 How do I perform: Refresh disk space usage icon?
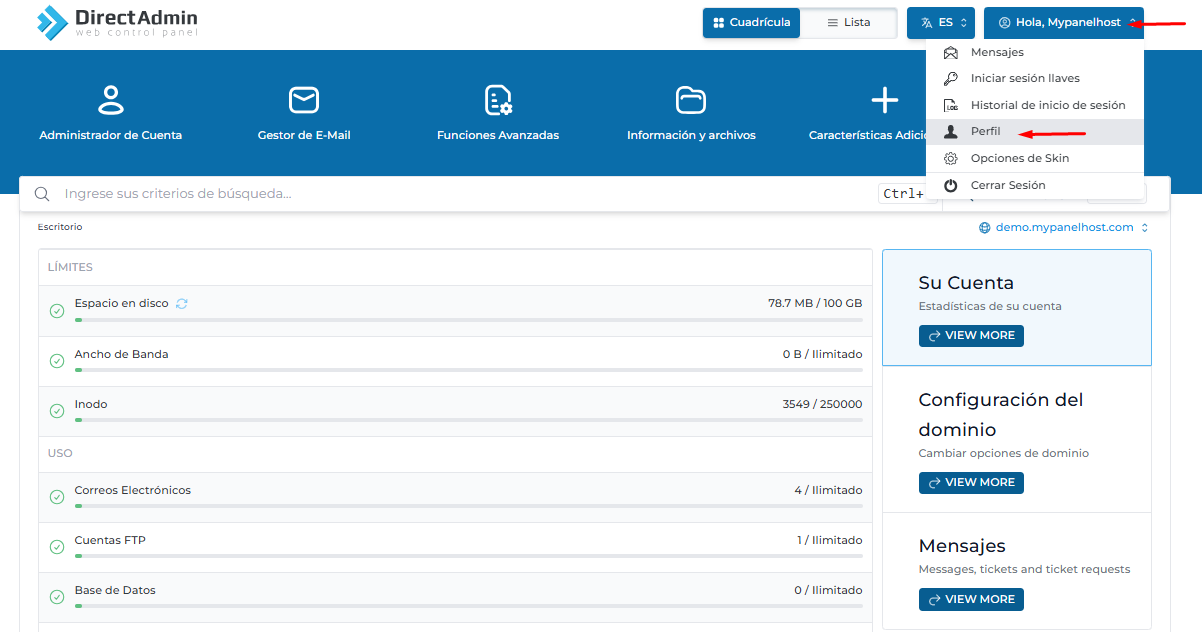pos(182,304)
